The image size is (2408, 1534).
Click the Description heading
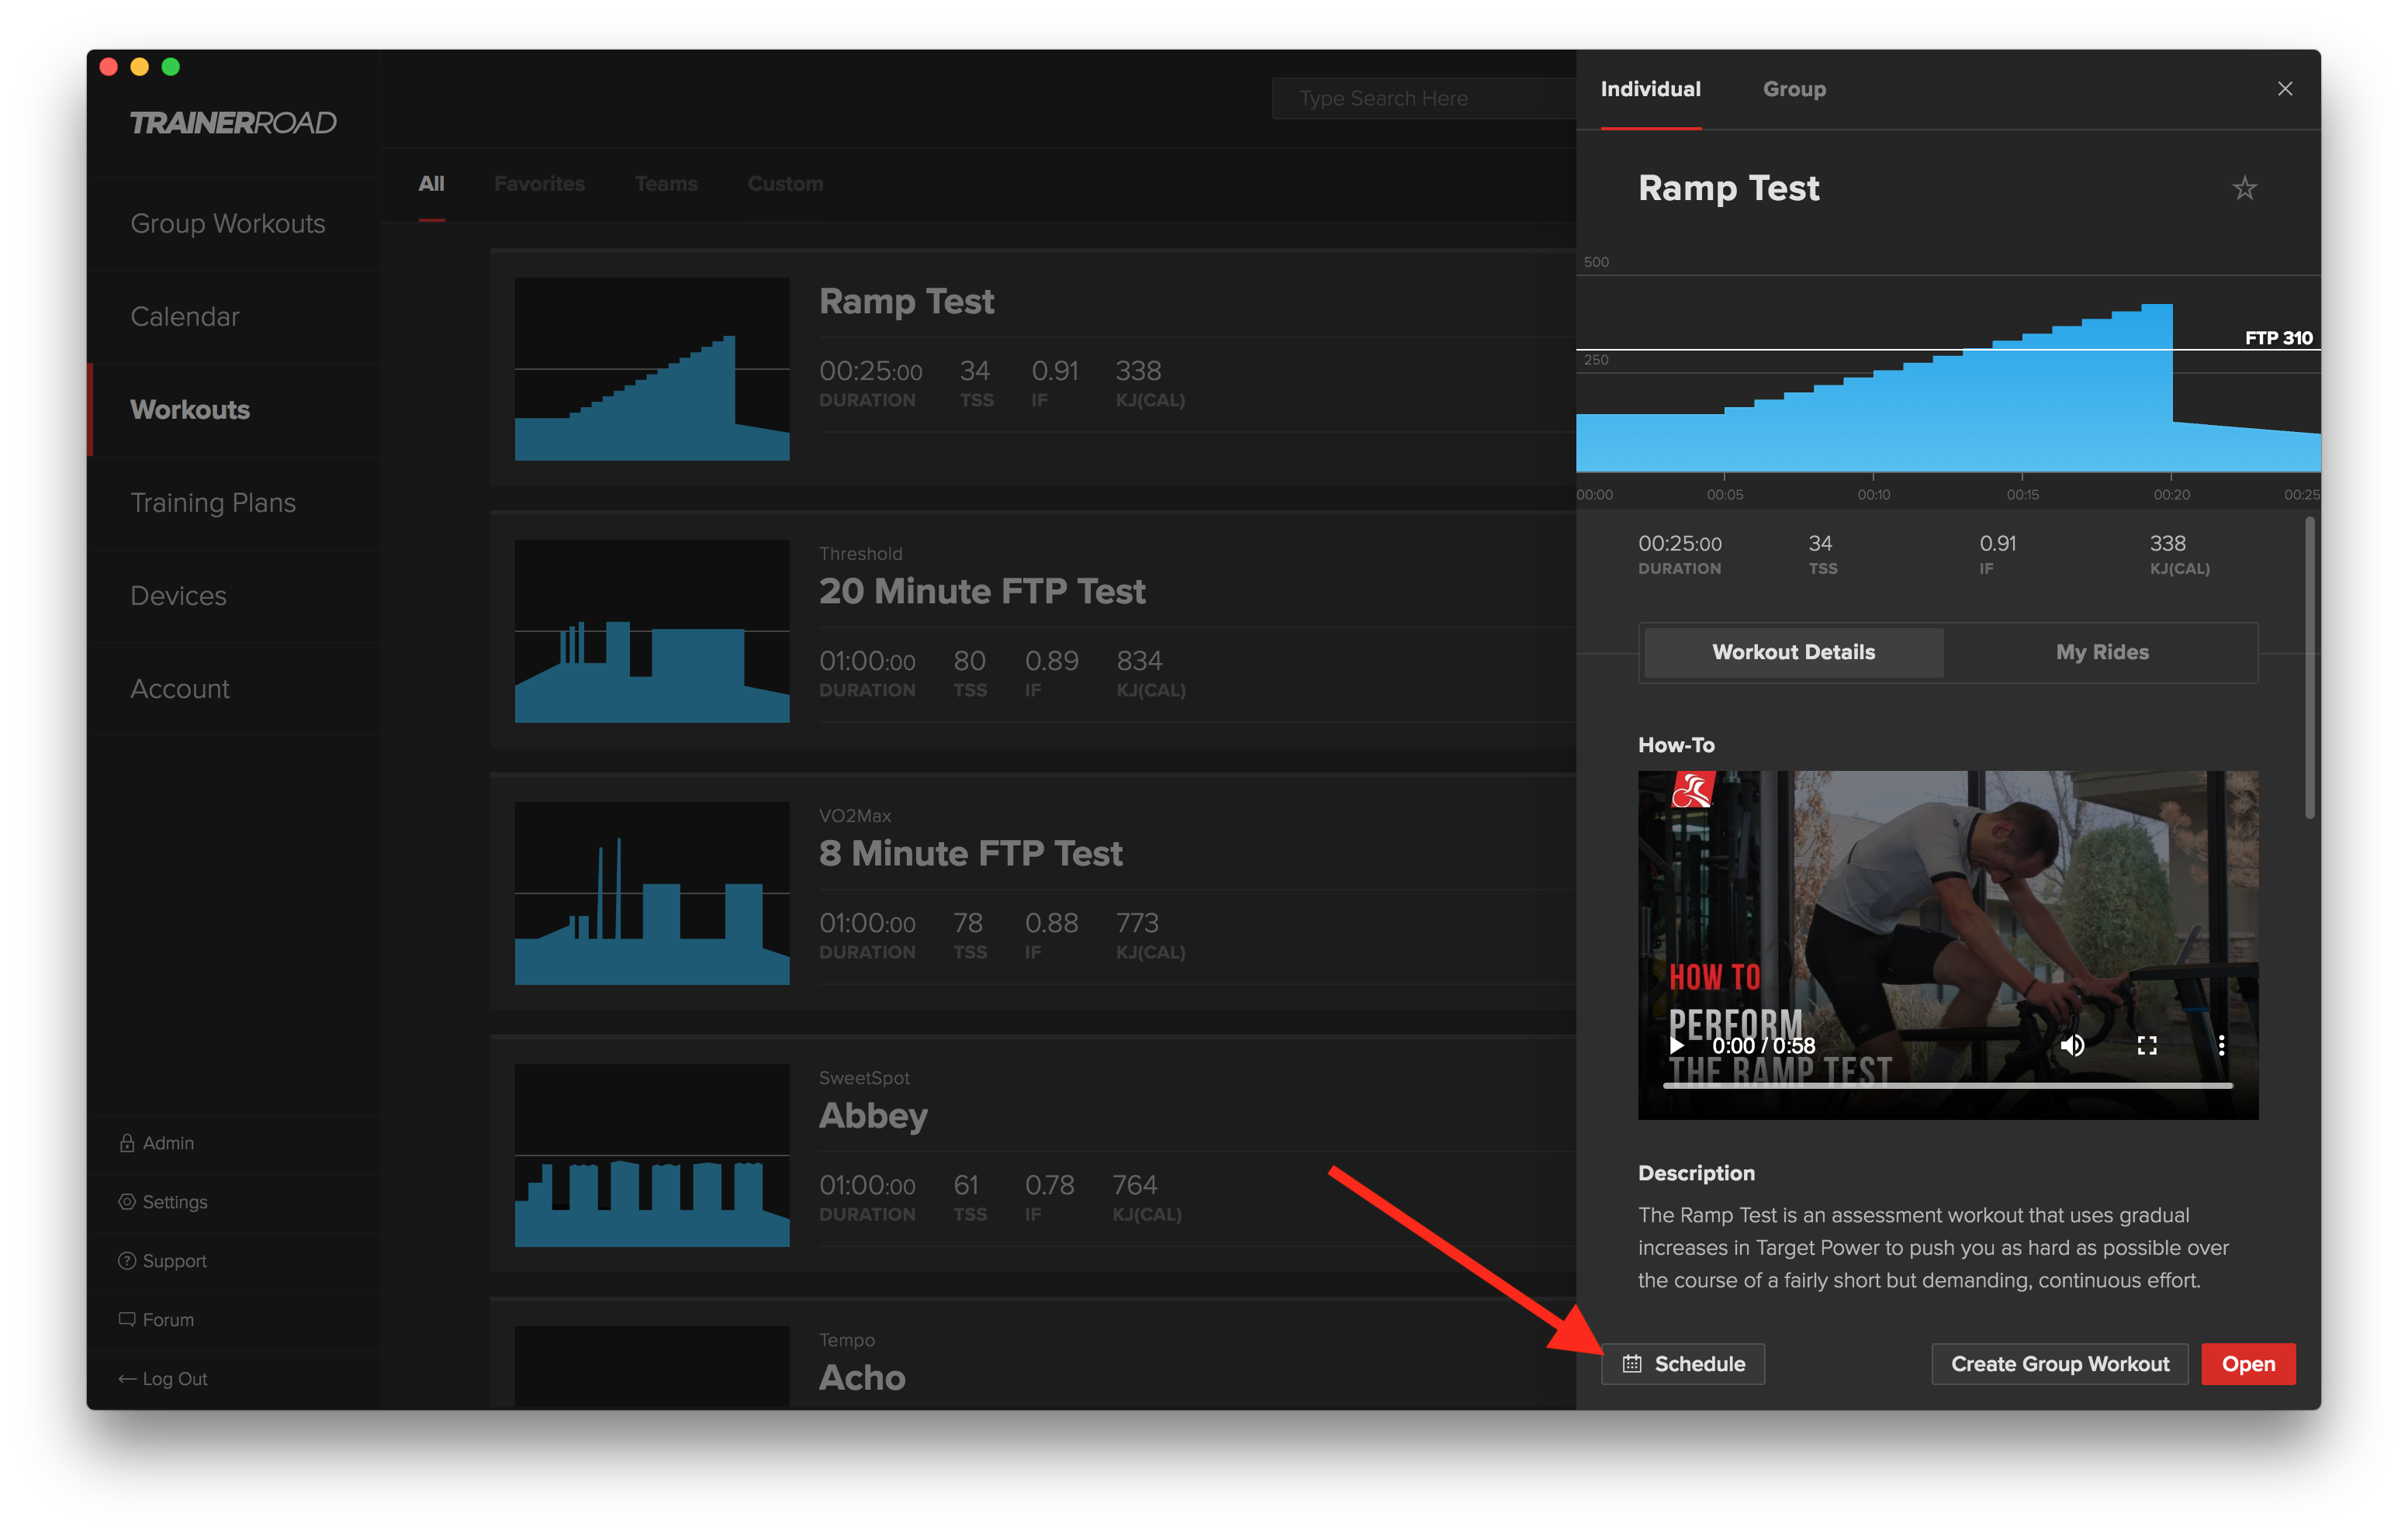tap(1696, 1173)
